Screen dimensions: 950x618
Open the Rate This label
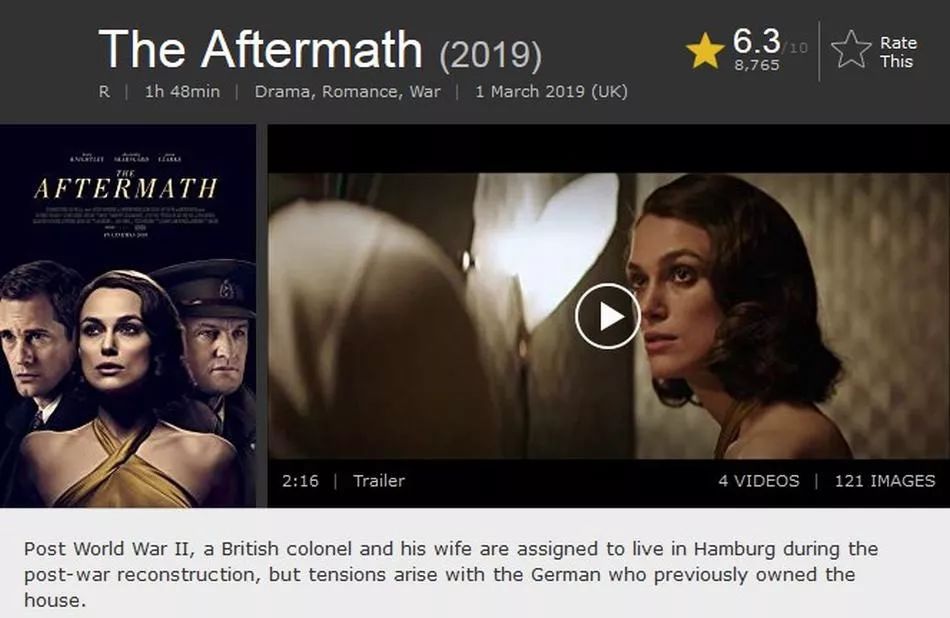click(898, 52)
